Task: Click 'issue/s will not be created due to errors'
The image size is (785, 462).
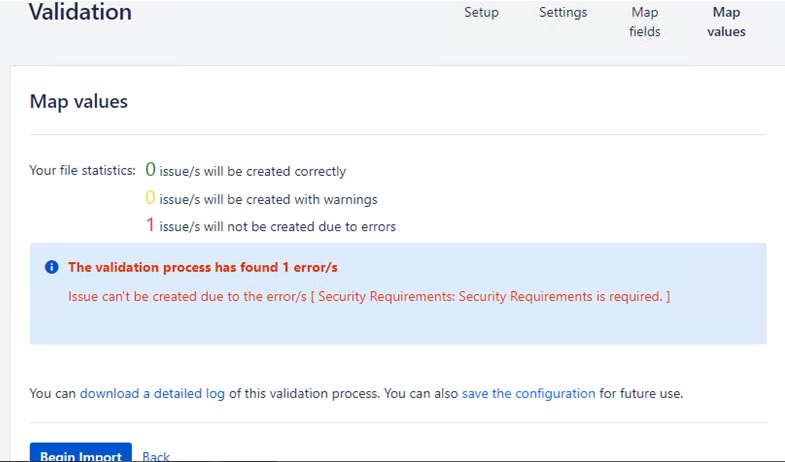Action: pyautogui.click(x=277, y=227)
